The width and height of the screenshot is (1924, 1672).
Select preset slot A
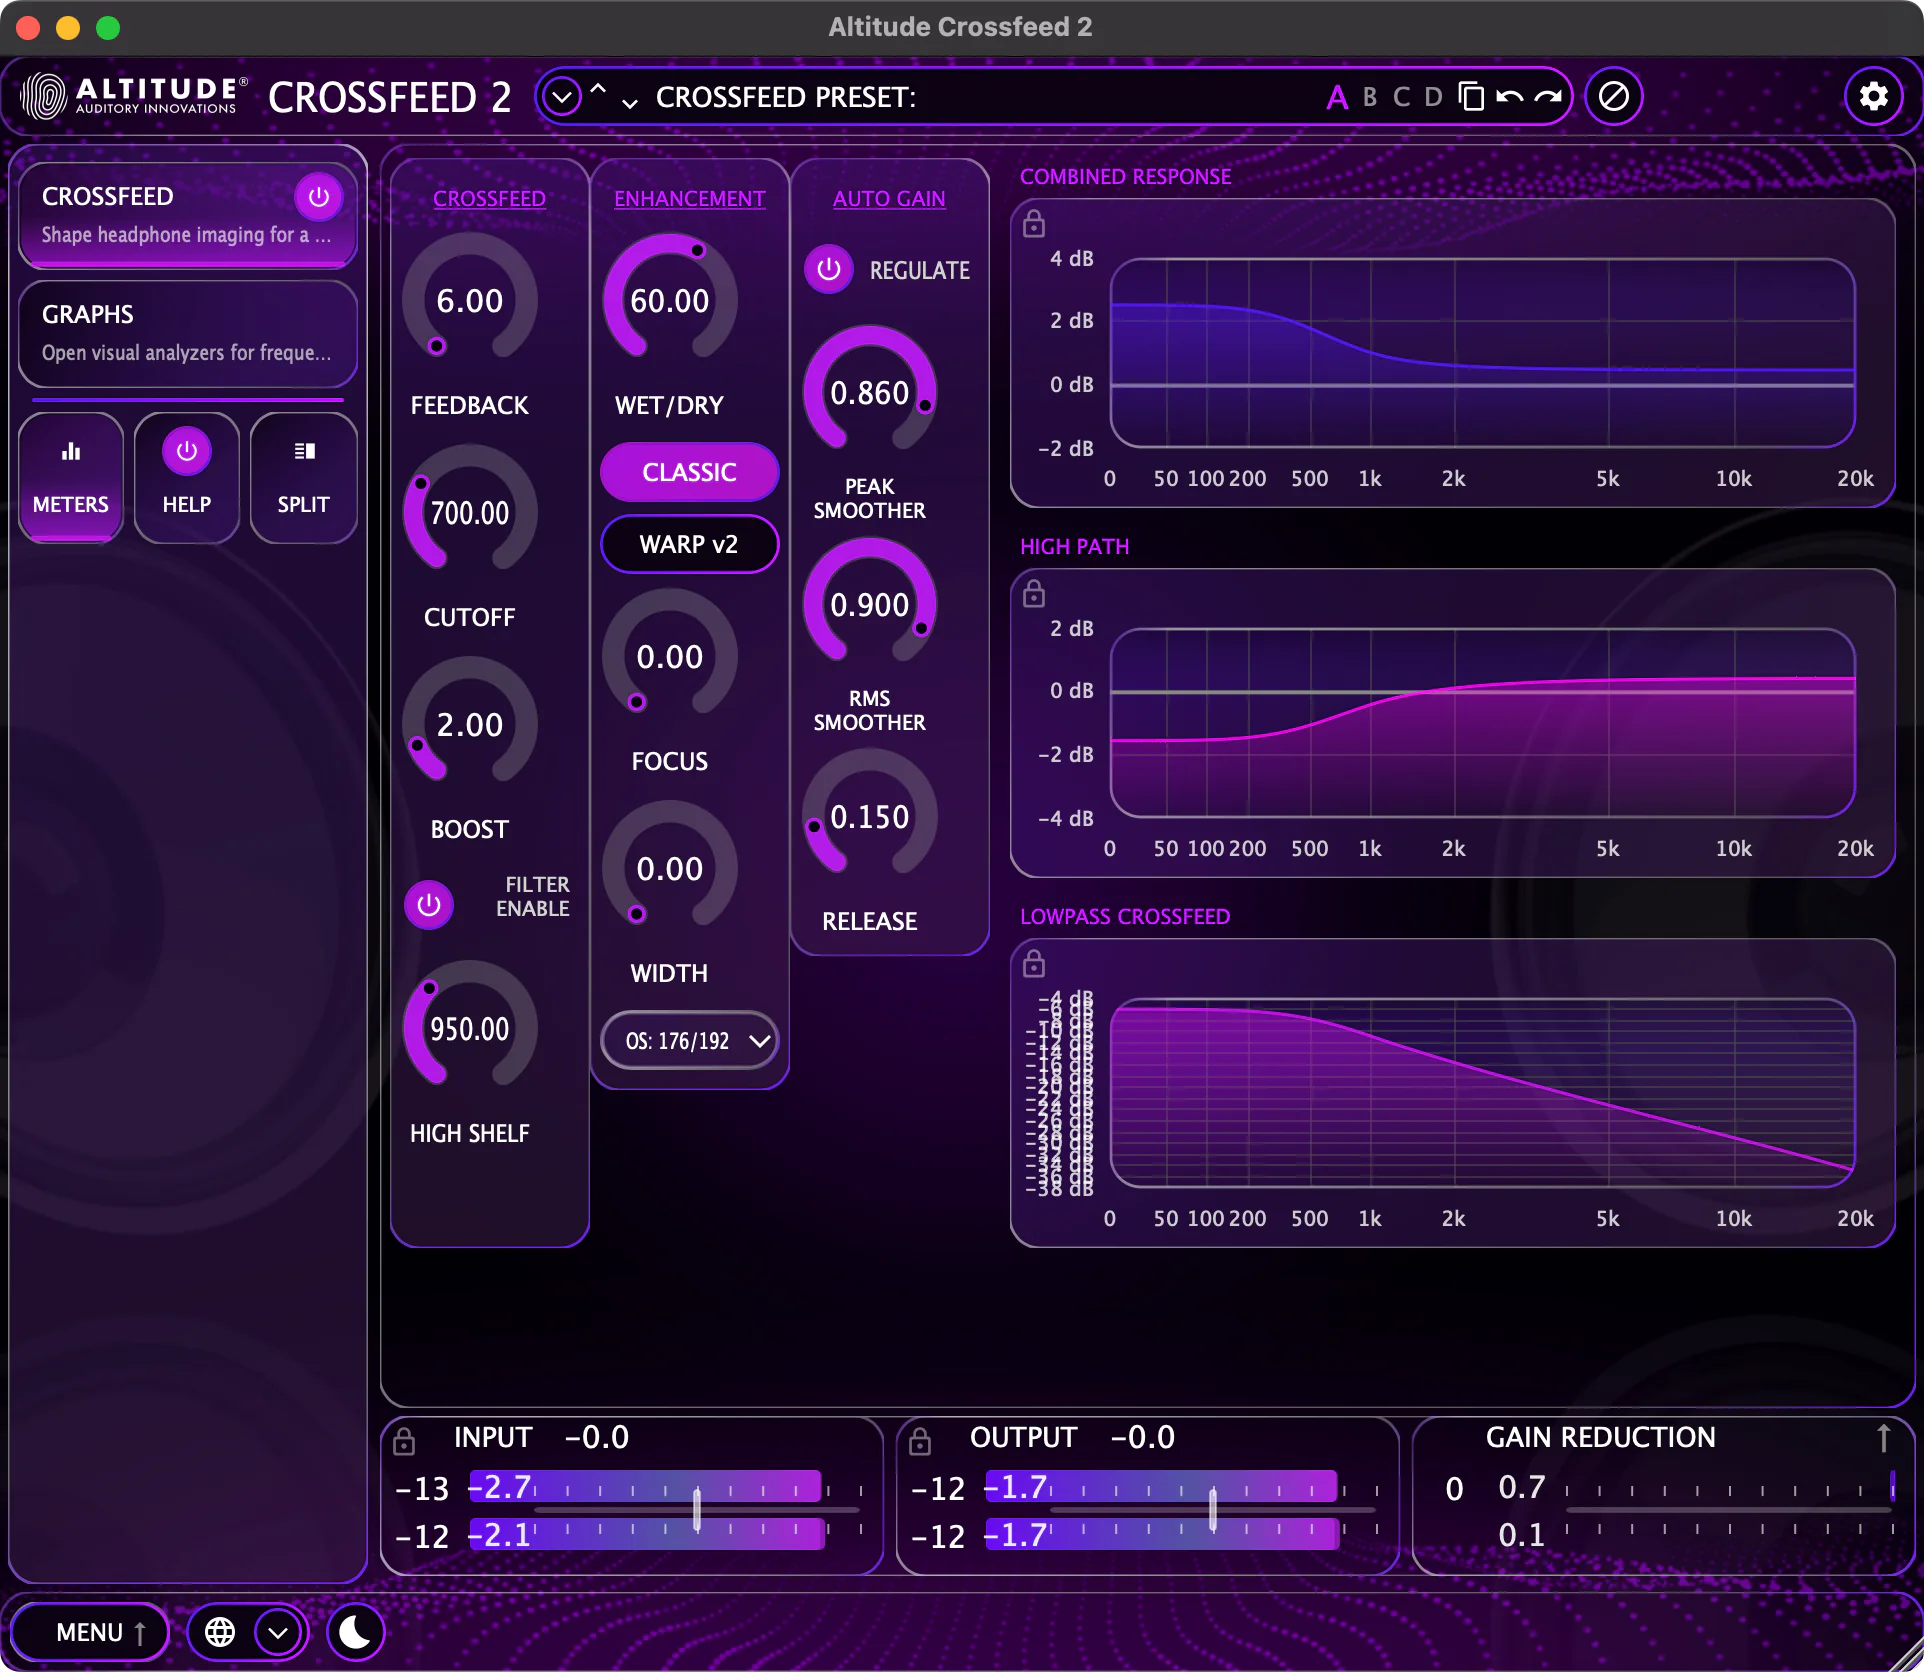[1337, 97]
